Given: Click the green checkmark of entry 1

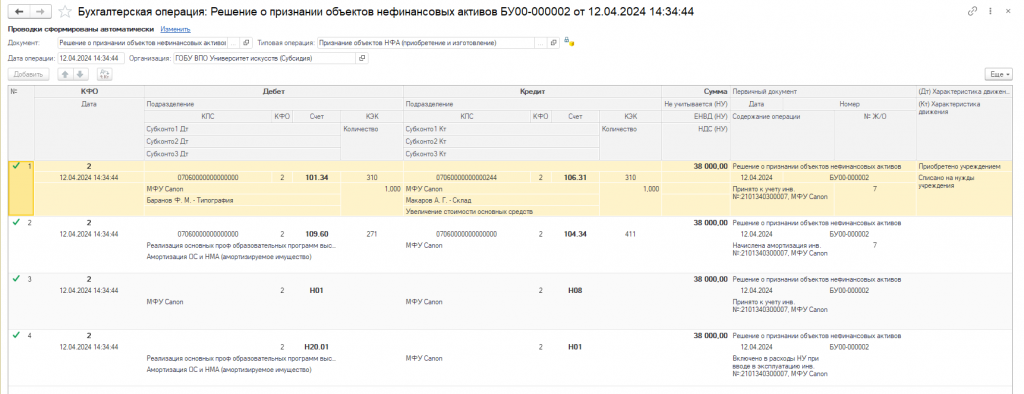Looking at the screenshot, I should click(16, 167).
